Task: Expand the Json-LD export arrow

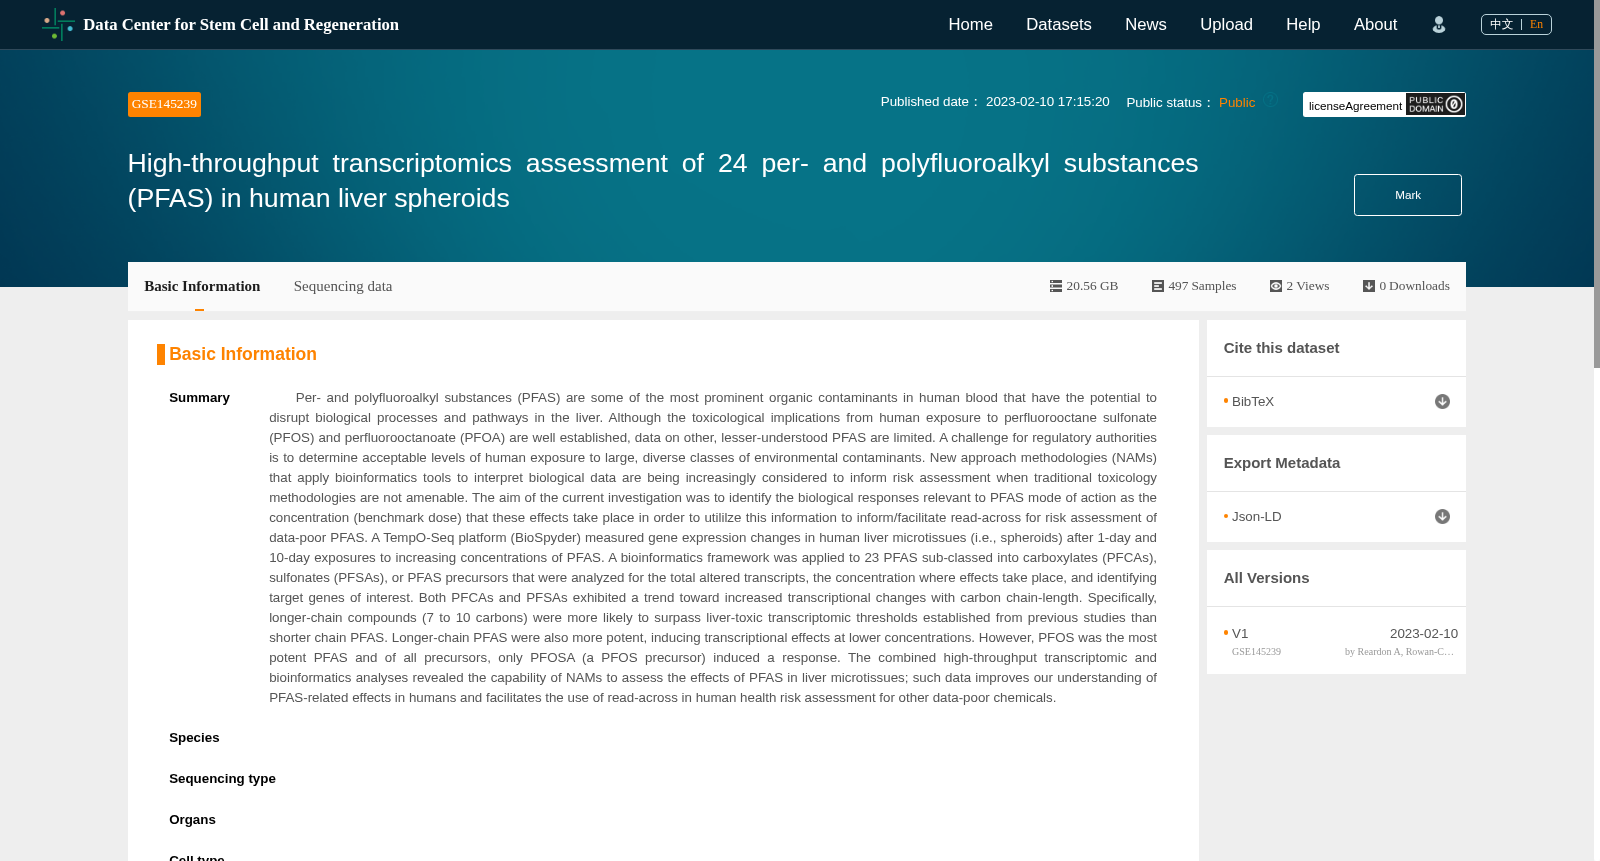Action: pos(1442,516)
